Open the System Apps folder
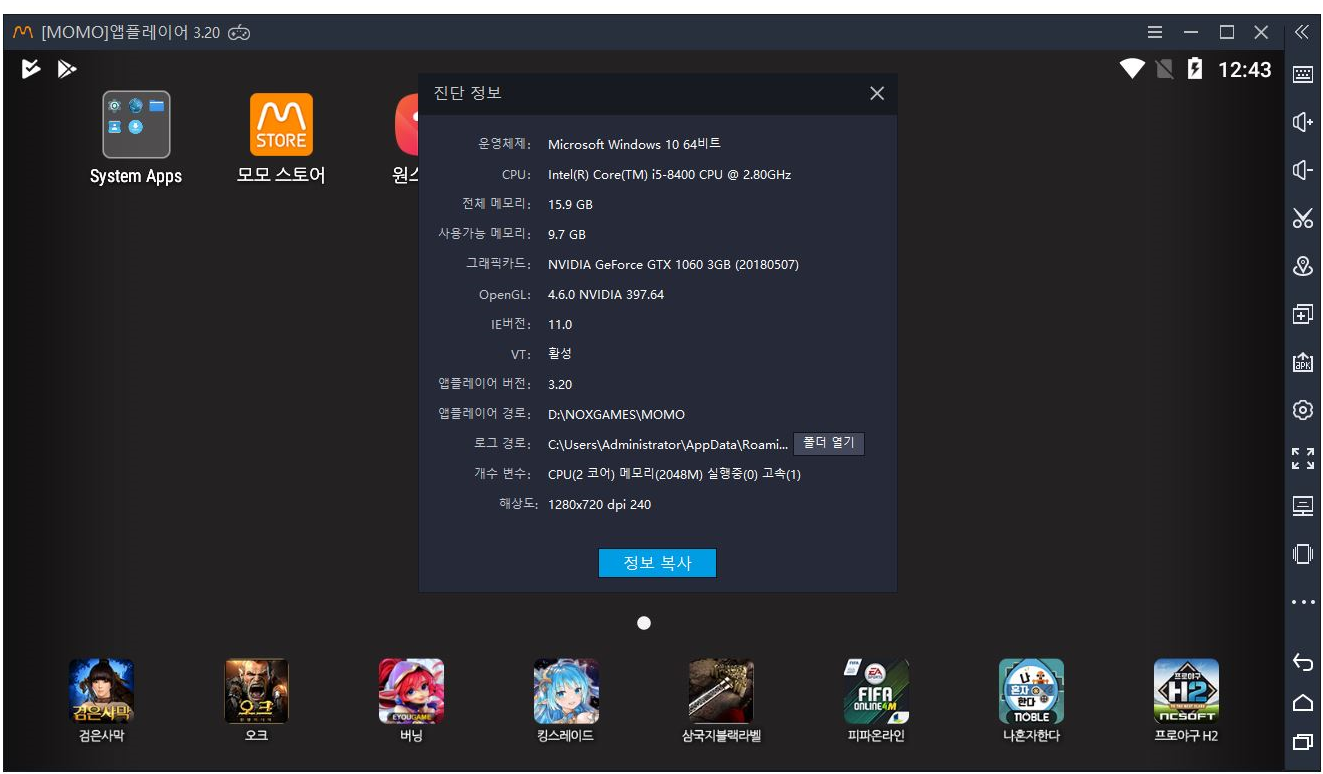 (136, 125)
